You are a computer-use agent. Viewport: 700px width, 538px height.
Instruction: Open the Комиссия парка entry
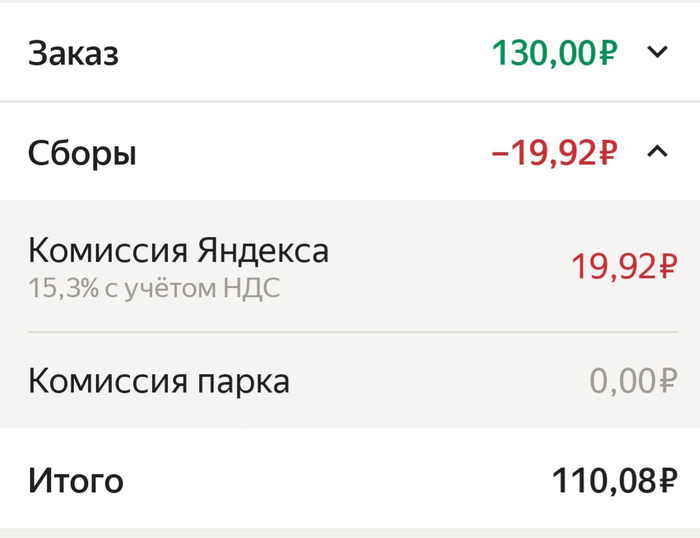[158, 381]
